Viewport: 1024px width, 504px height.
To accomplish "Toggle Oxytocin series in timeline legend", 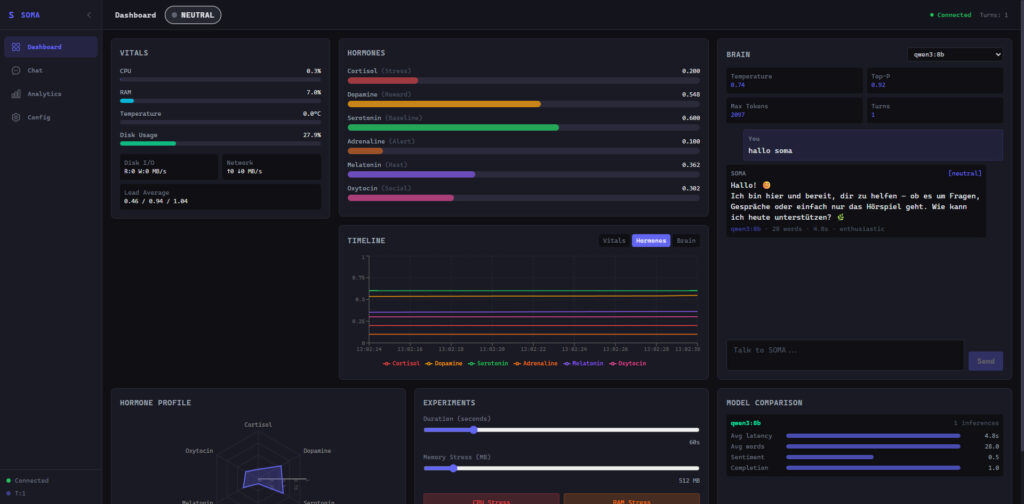I will [627, 363].
